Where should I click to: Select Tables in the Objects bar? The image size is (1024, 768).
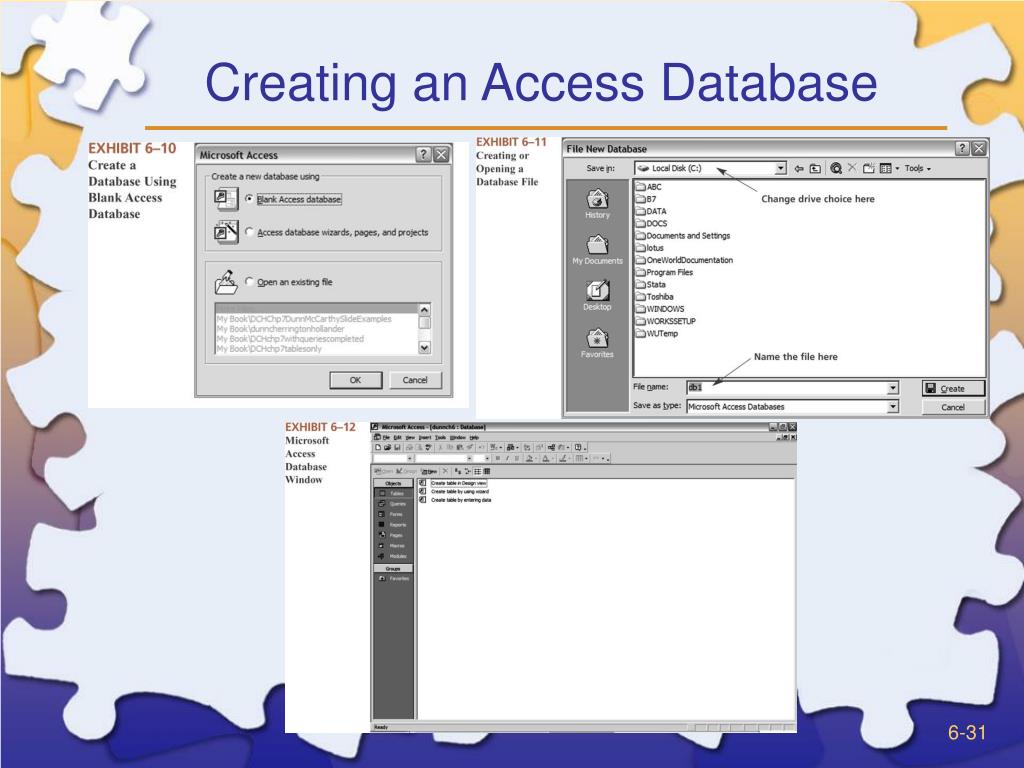pos(393,494)
